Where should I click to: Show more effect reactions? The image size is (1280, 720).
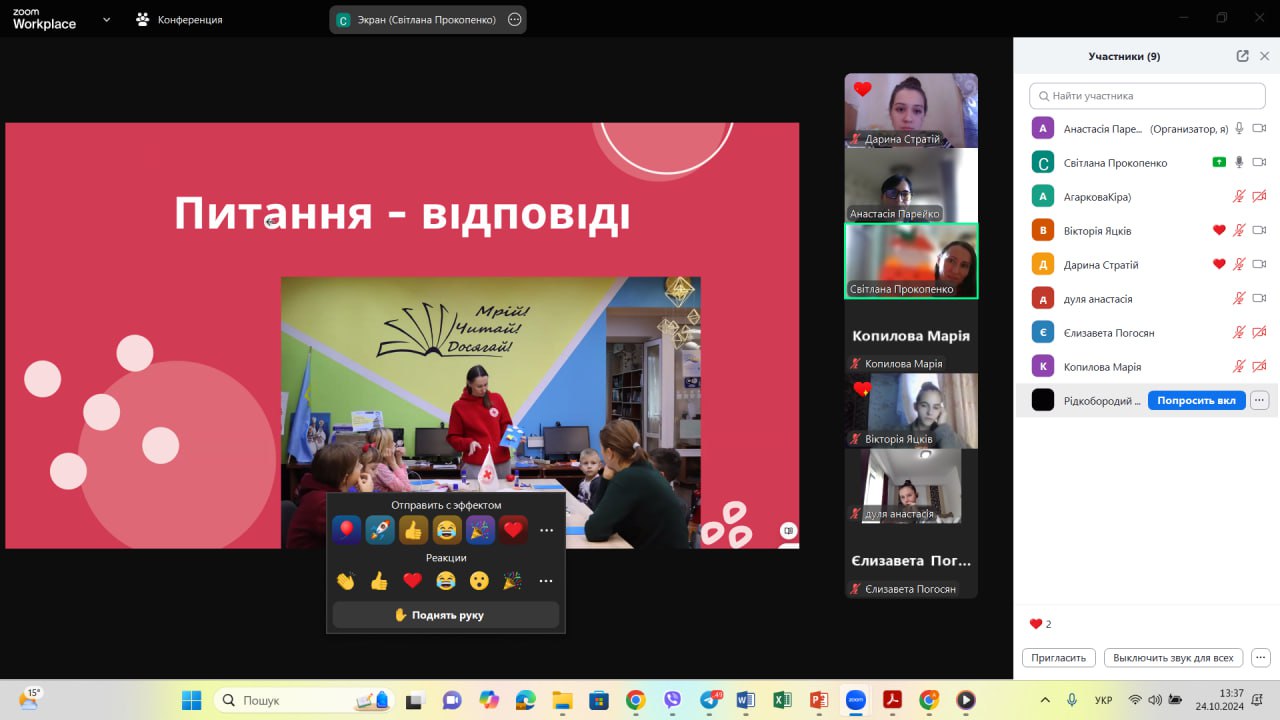pyautogui.click(x=546, y=530)
